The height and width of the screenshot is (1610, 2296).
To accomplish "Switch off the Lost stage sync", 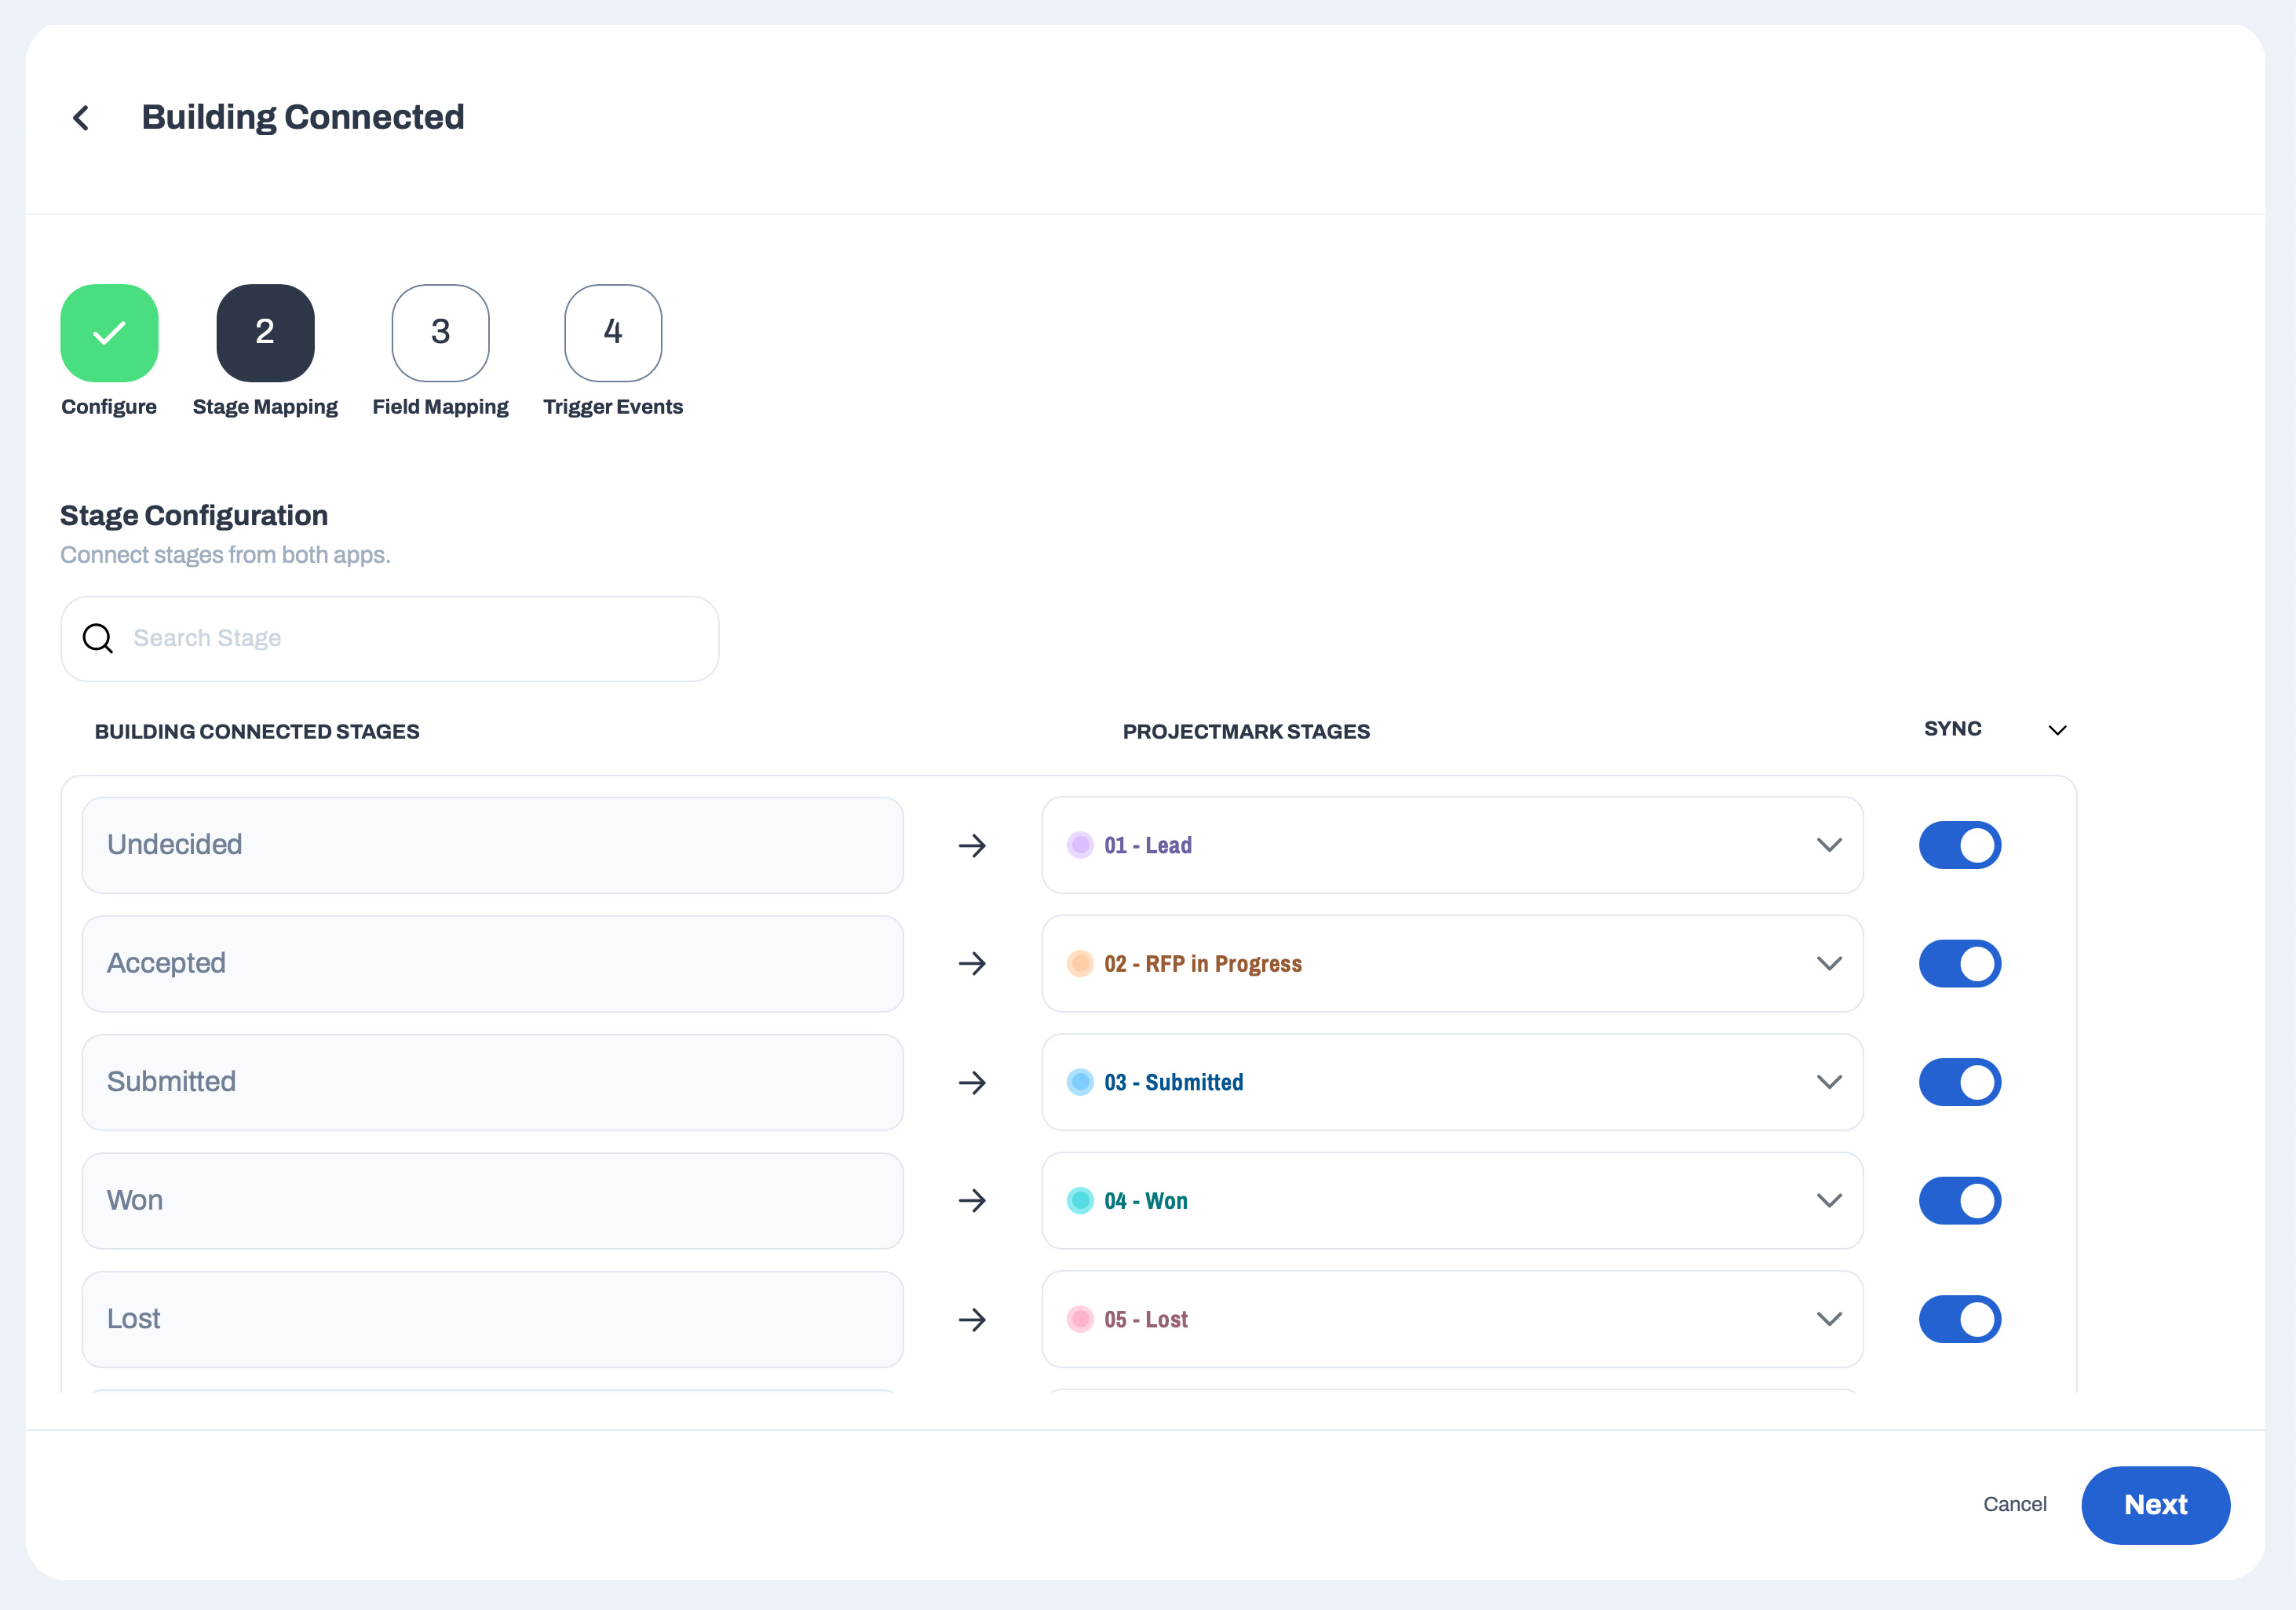I will (1959, 1320).
